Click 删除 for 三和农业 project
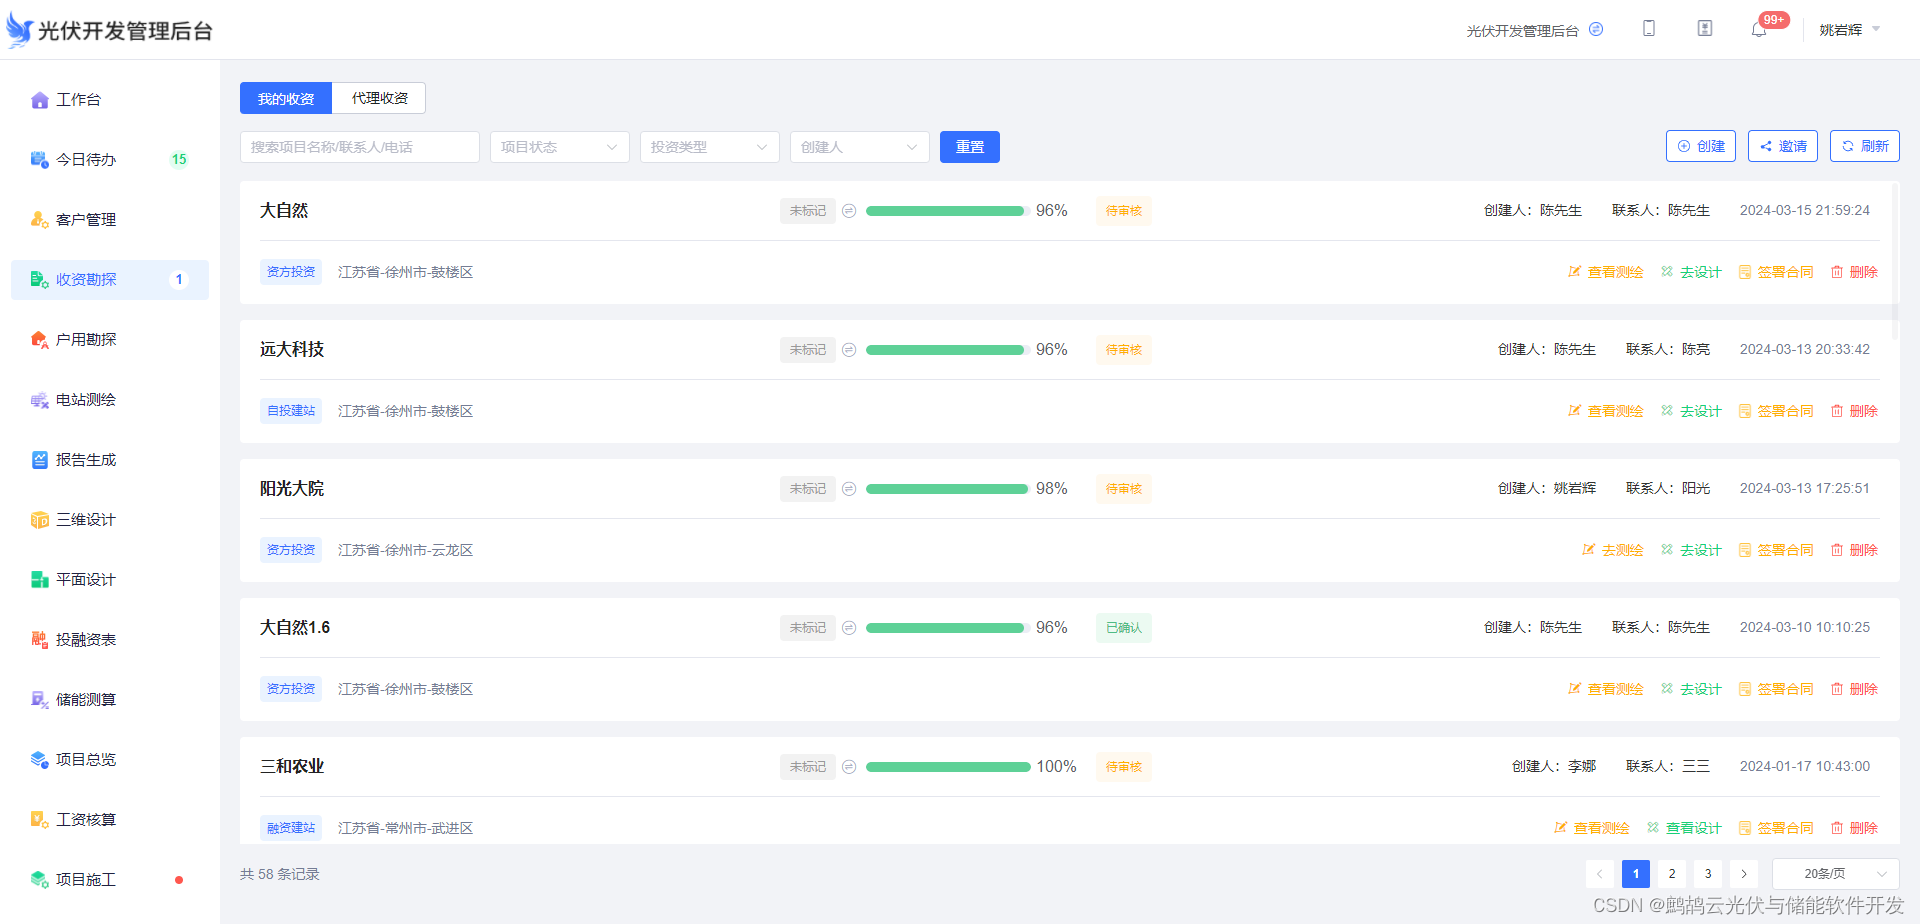Image resolution: width=1920 pixels, height=924 pixels. (x=1854, y=828)
